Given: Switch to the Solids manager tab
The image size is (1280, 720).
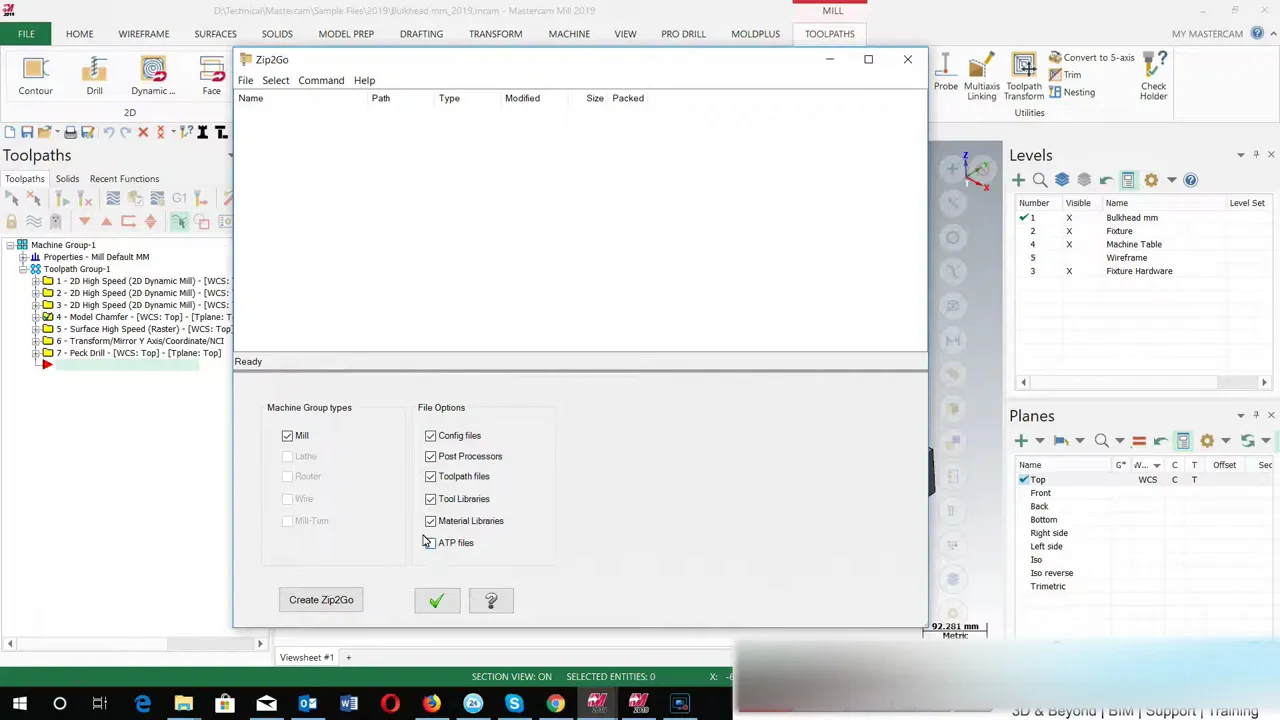Looking at the screenshot, I should (x=67, y=179).
